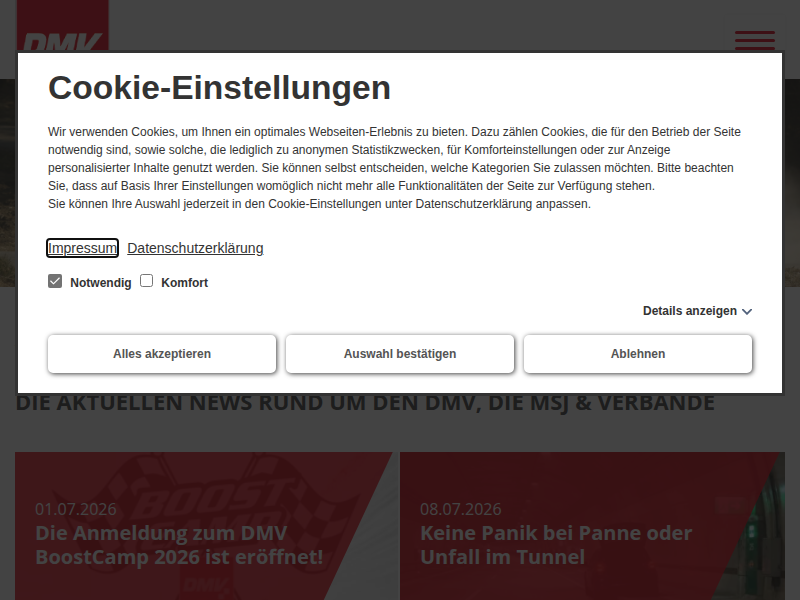Toggle the Notwendig checkbox
Image resolution: width=800 pixels, height=600 pixels.
[x=55, y=281]
